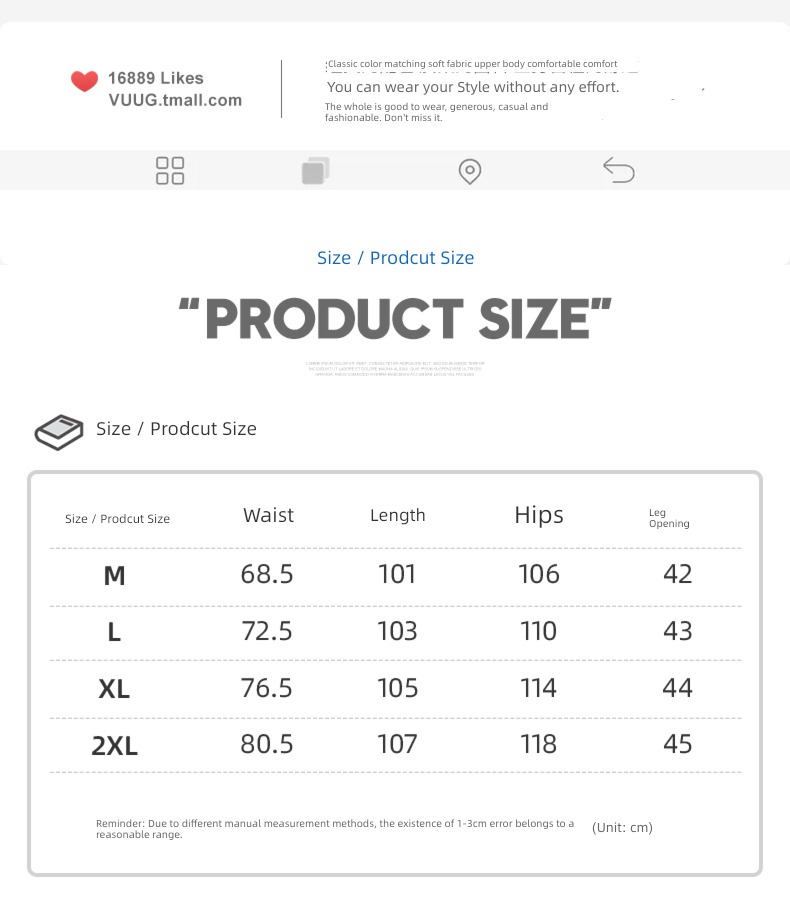The image size is (790, 901).
Task: Click the measurement error reminder text
Action: point(335,829)
